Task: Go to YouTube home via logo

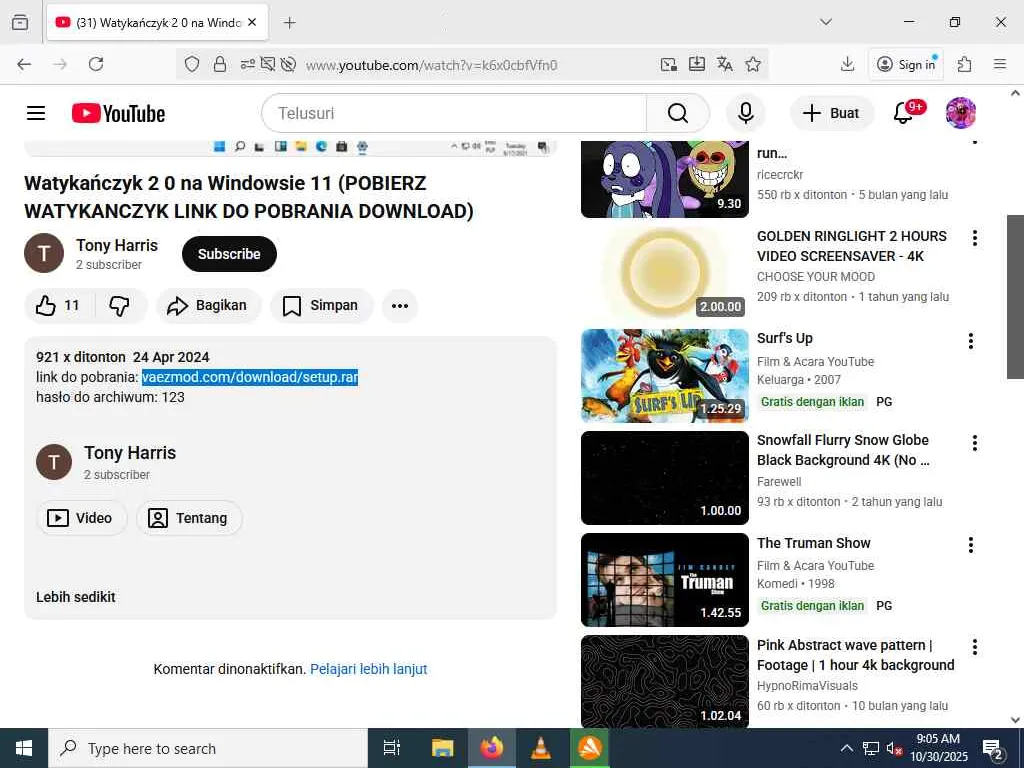Action: click(x=118, y=113)
